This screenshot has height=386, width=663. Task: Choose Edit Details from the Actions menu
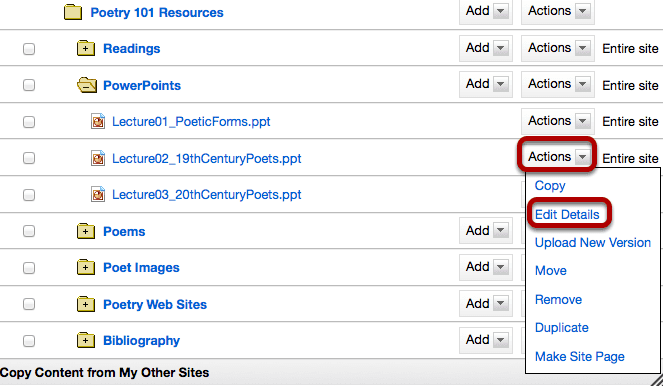(x=567, y=214)
